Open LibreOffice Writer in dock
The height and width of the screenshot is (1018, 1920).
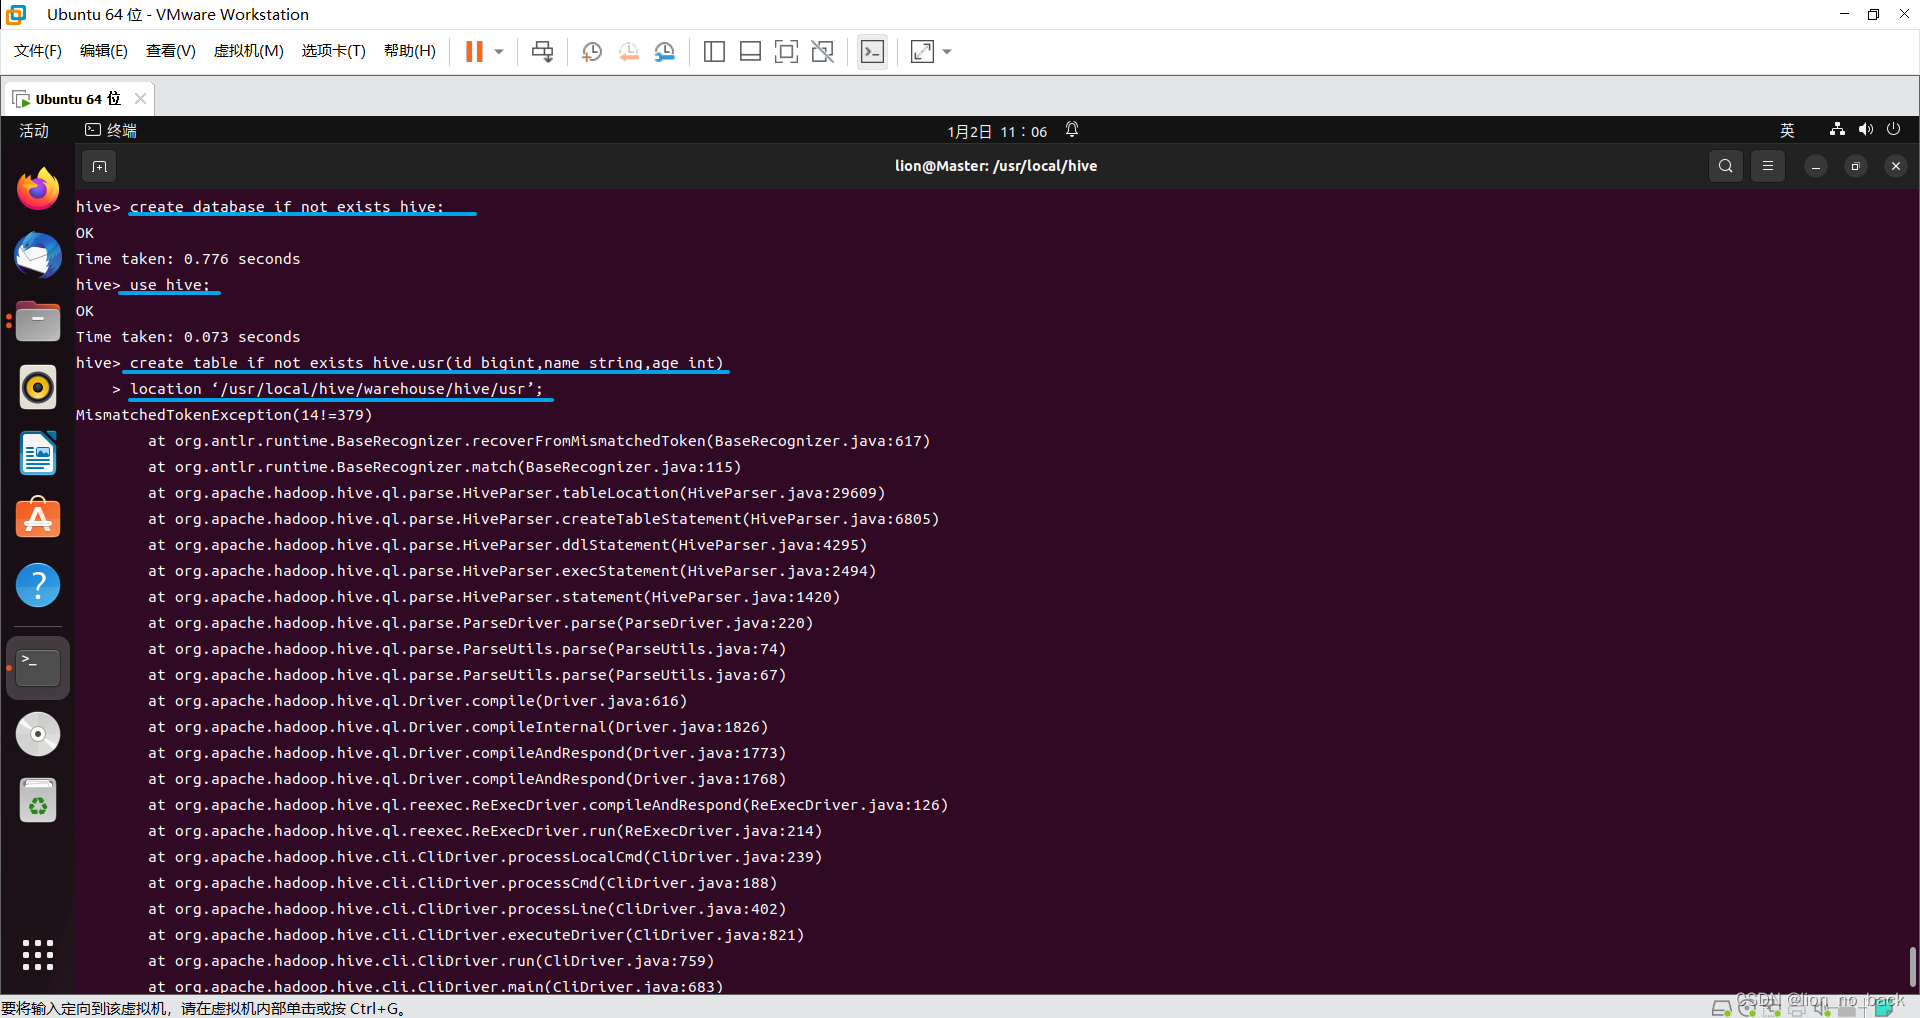tap(38, 453)
